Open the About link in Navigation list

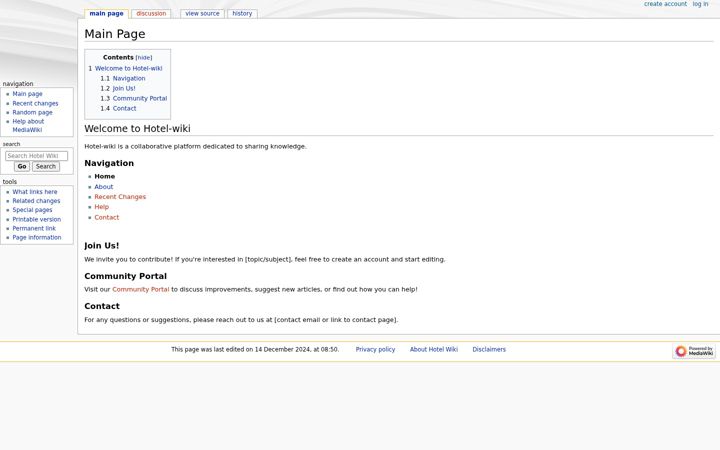[103, 187]
